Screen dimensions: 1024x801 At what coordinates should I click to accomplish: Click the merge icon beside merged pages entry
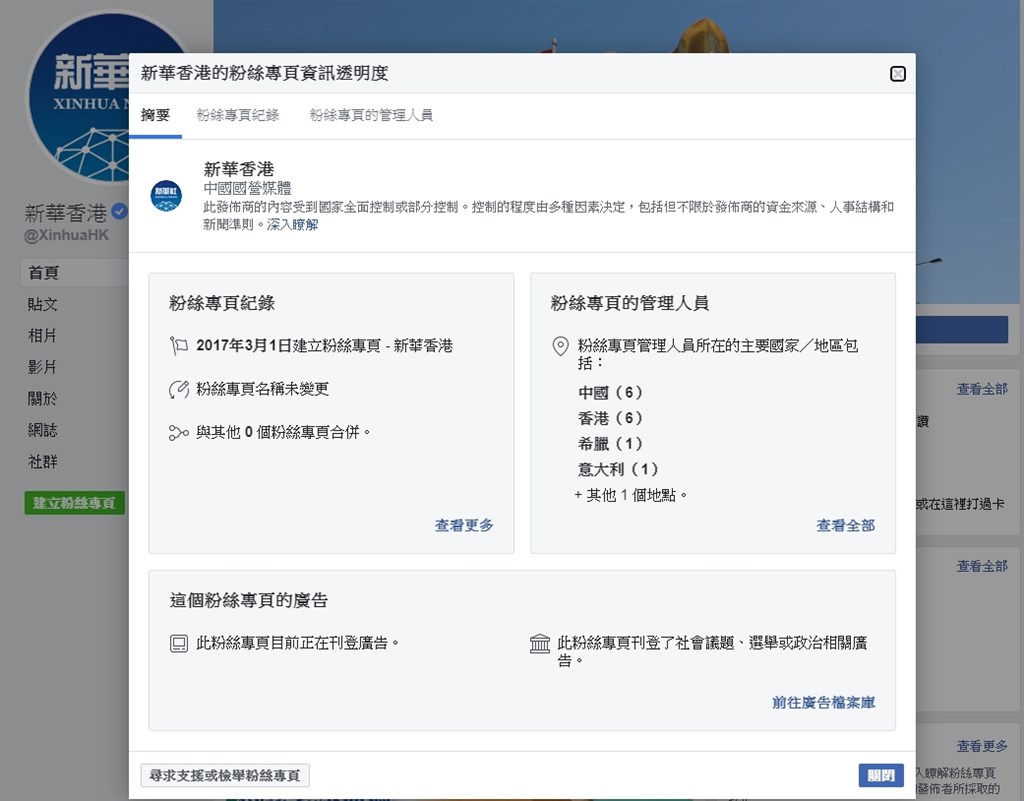[x=178, y=432]
